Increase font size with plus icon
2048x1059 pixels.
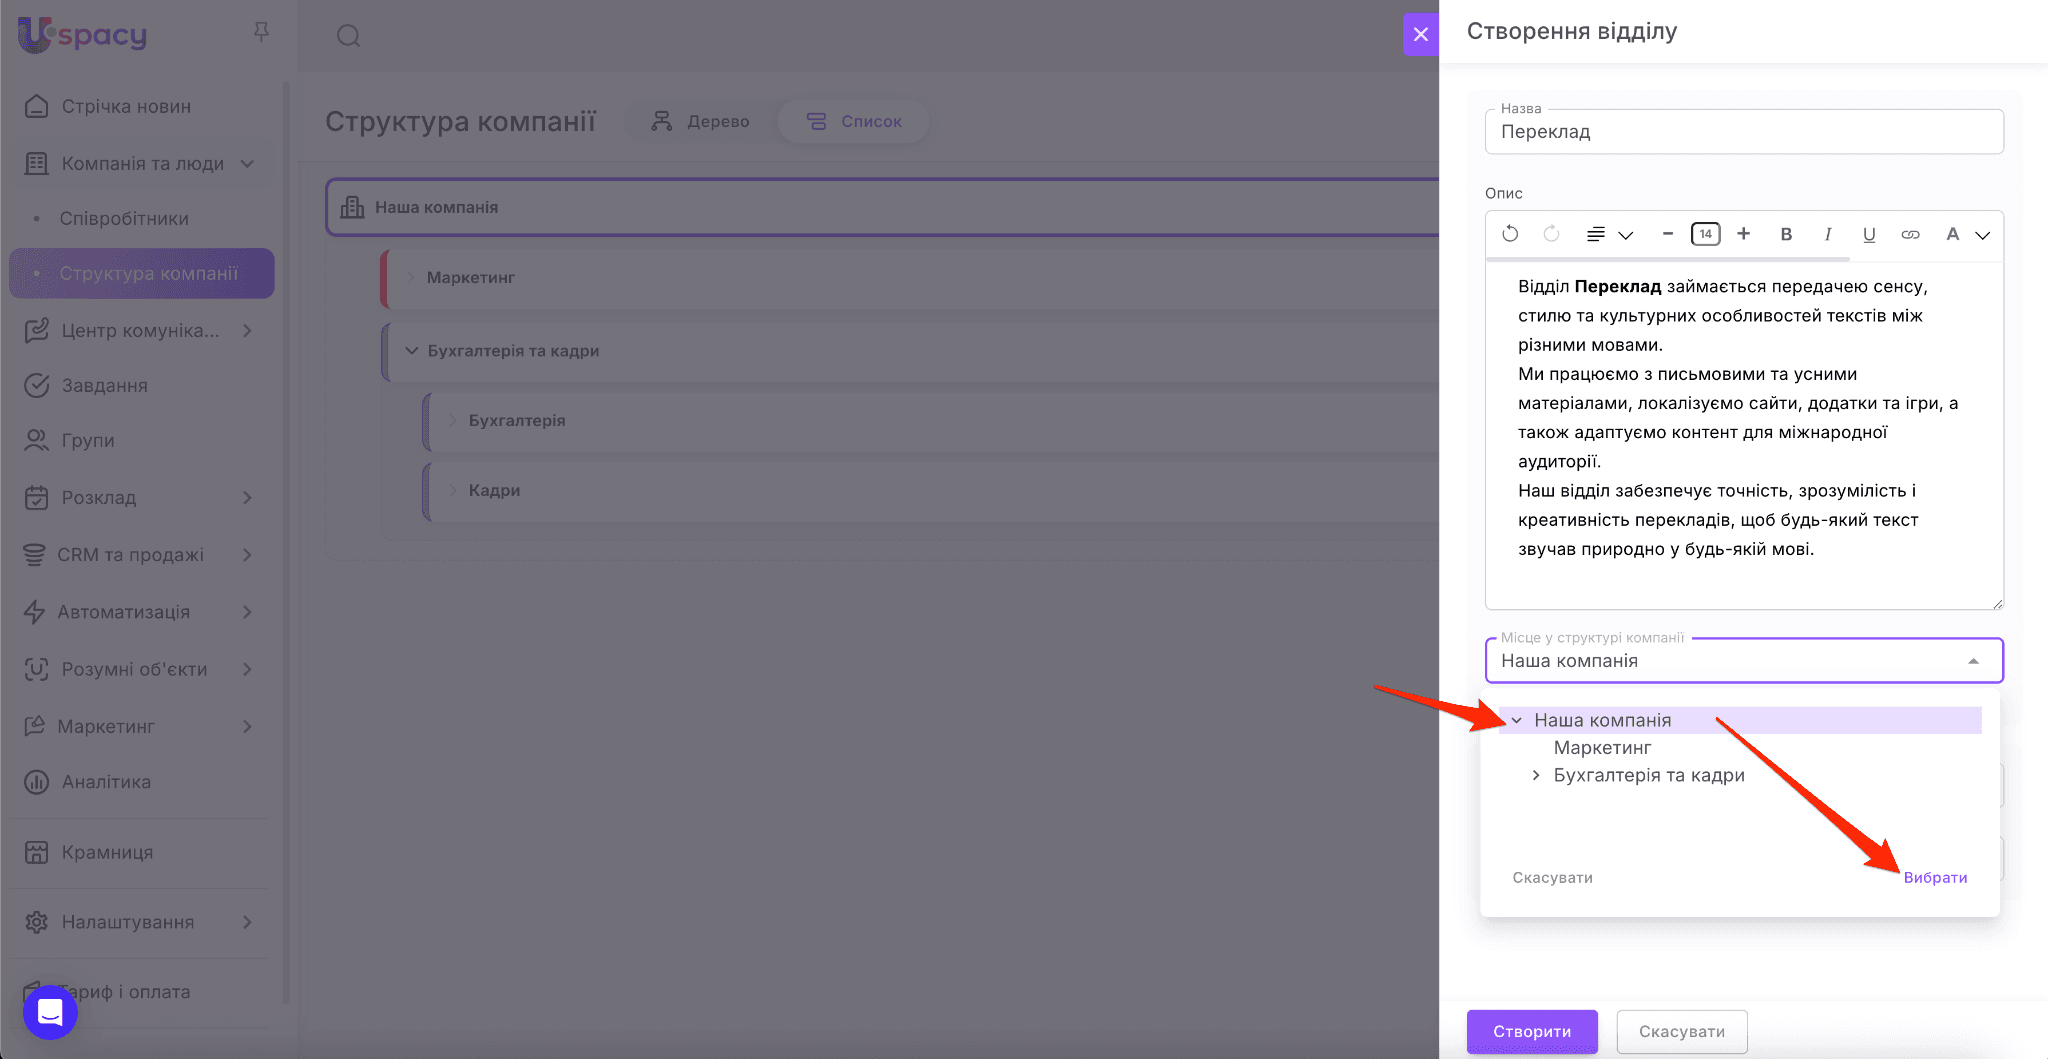1743,234
